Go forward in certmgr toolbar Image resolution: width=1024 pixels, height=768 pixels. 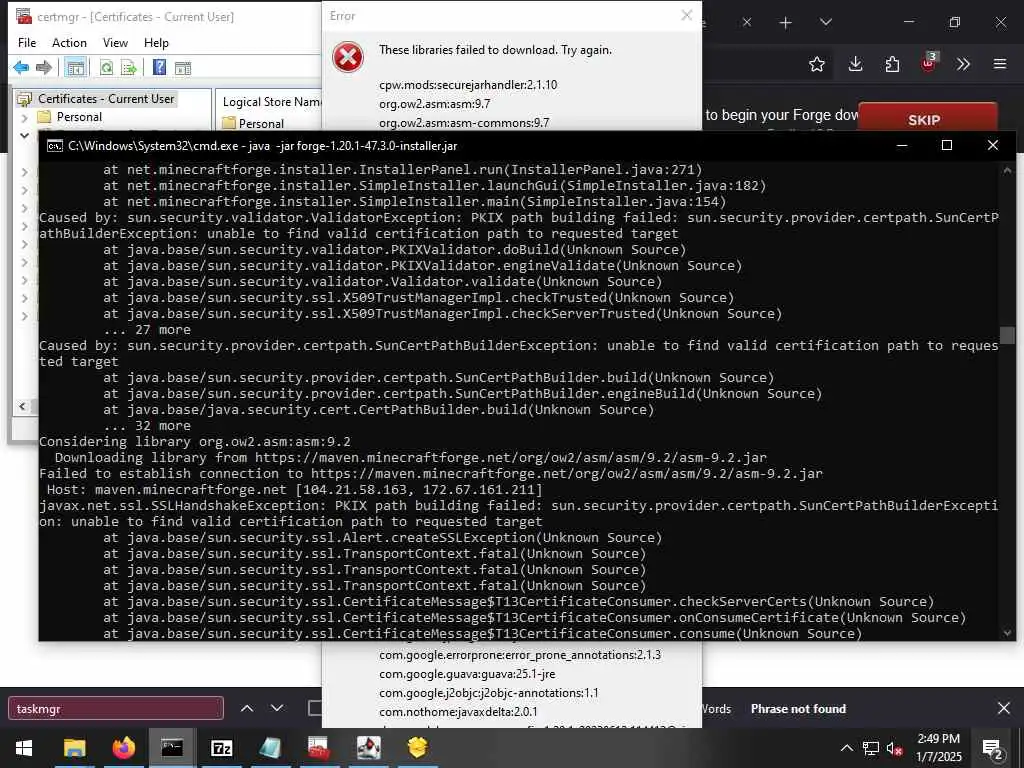tap(44, 67)
